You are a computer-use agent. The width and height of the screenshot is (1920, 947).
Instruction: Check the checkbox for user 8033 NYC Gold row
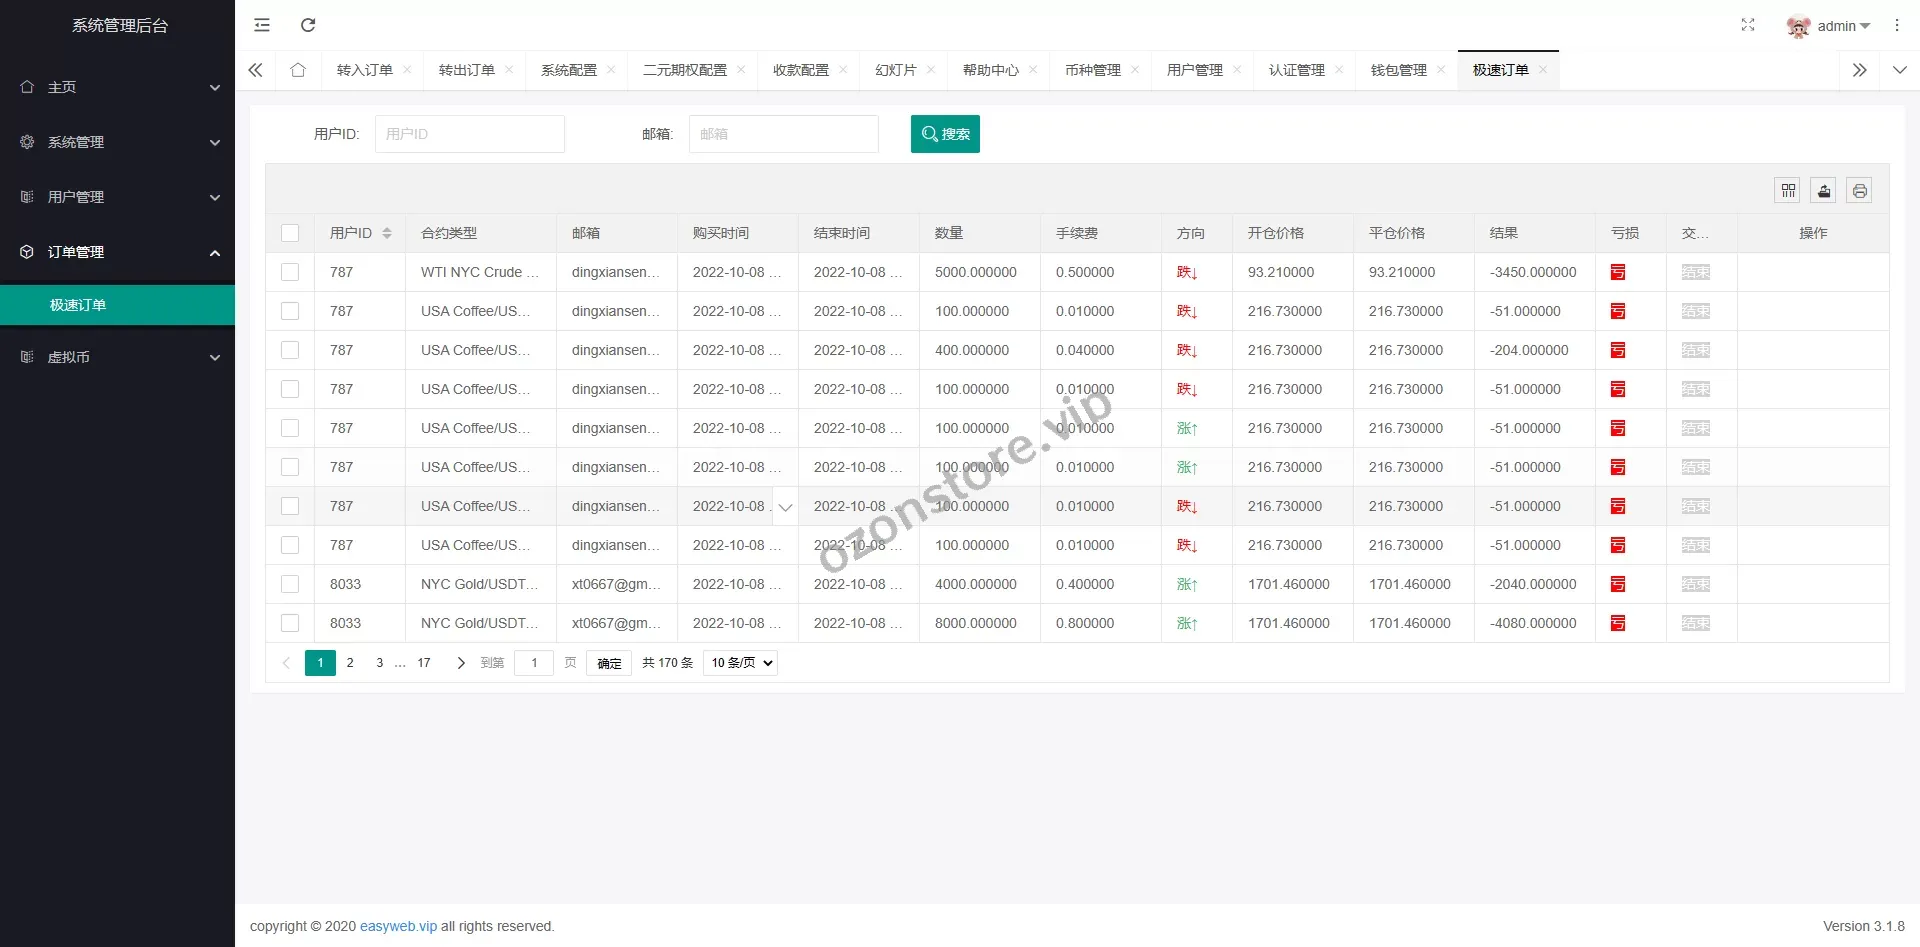point(290,583)
